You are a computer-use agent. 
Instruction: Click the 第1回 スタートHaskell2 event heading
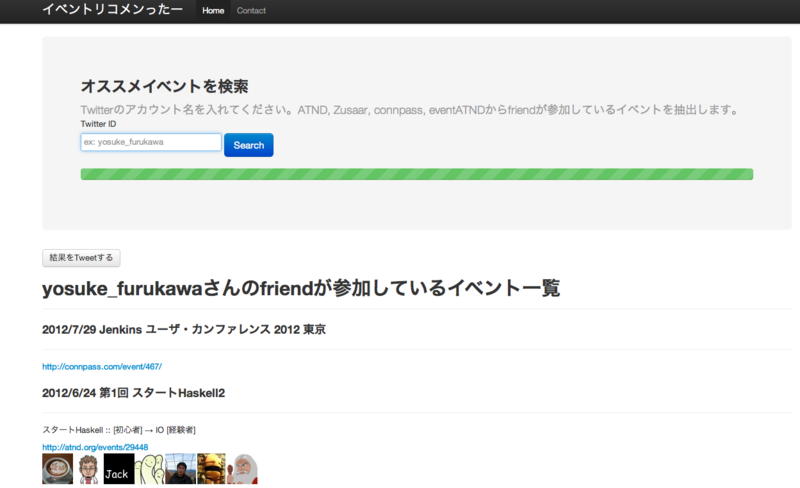[x=133, y=393]
